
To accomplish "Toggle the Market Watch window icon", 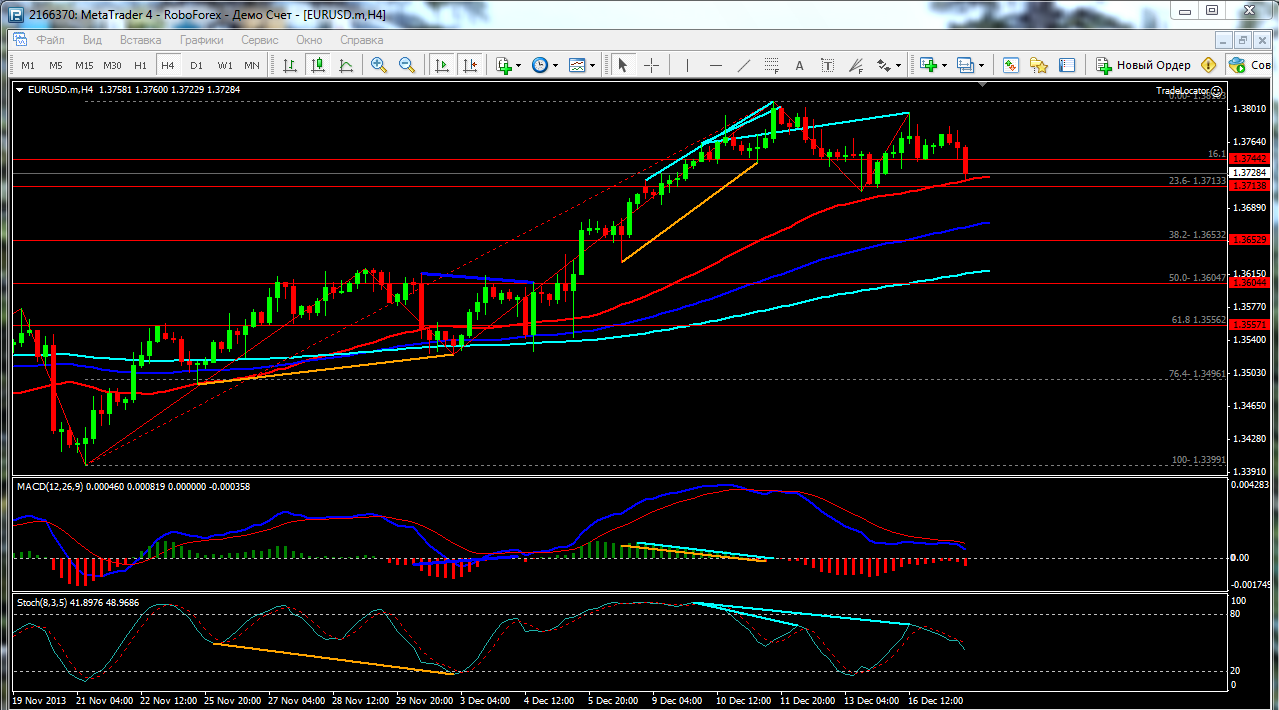I will pos(1011,65).
